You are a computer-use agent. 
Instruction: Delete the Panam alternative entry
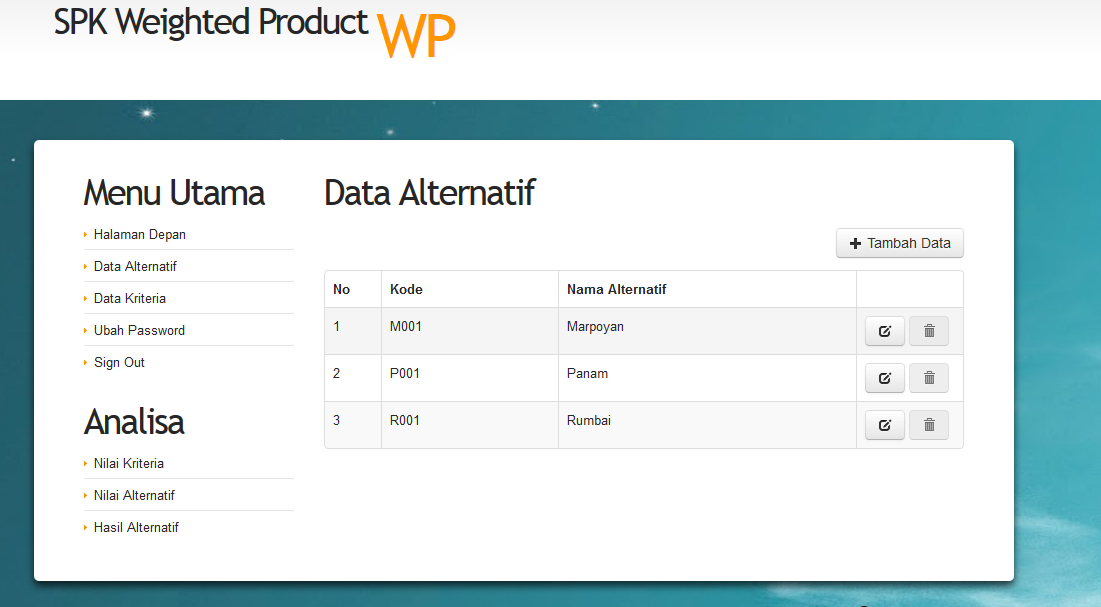[x=929, y=378]
